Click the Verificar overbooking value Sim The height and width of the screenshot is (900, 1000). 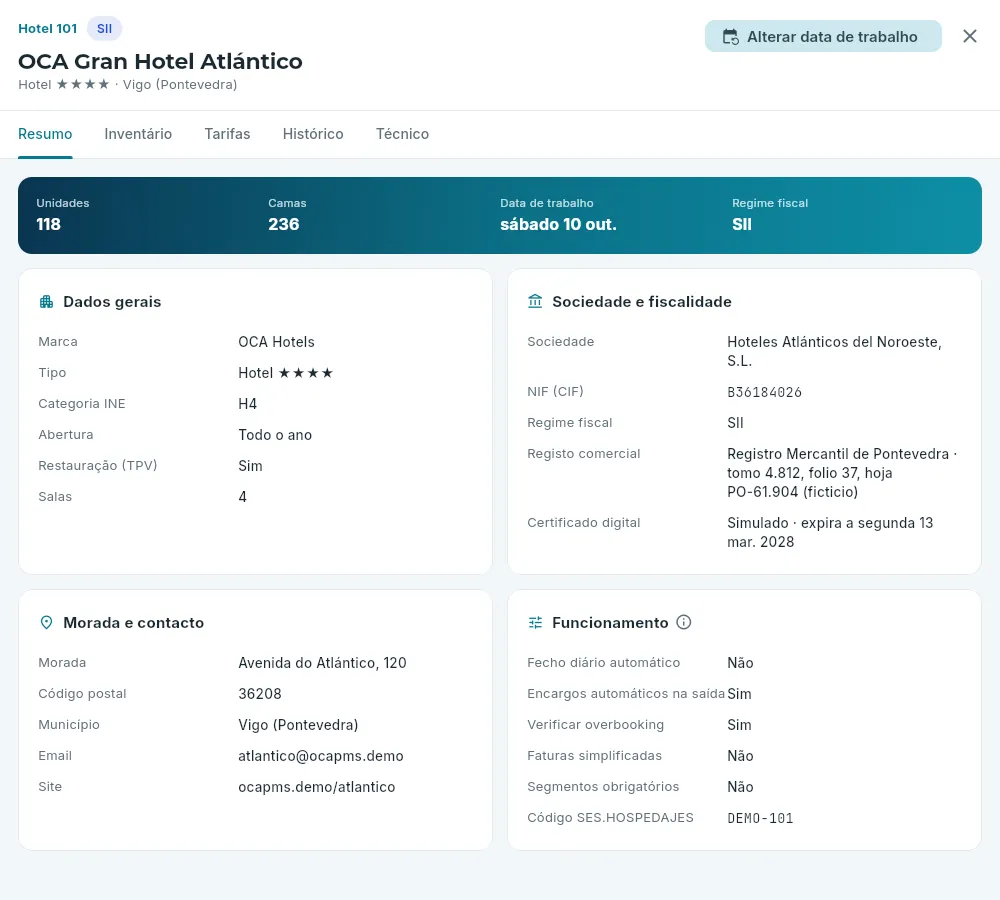[x=739, y=725]
